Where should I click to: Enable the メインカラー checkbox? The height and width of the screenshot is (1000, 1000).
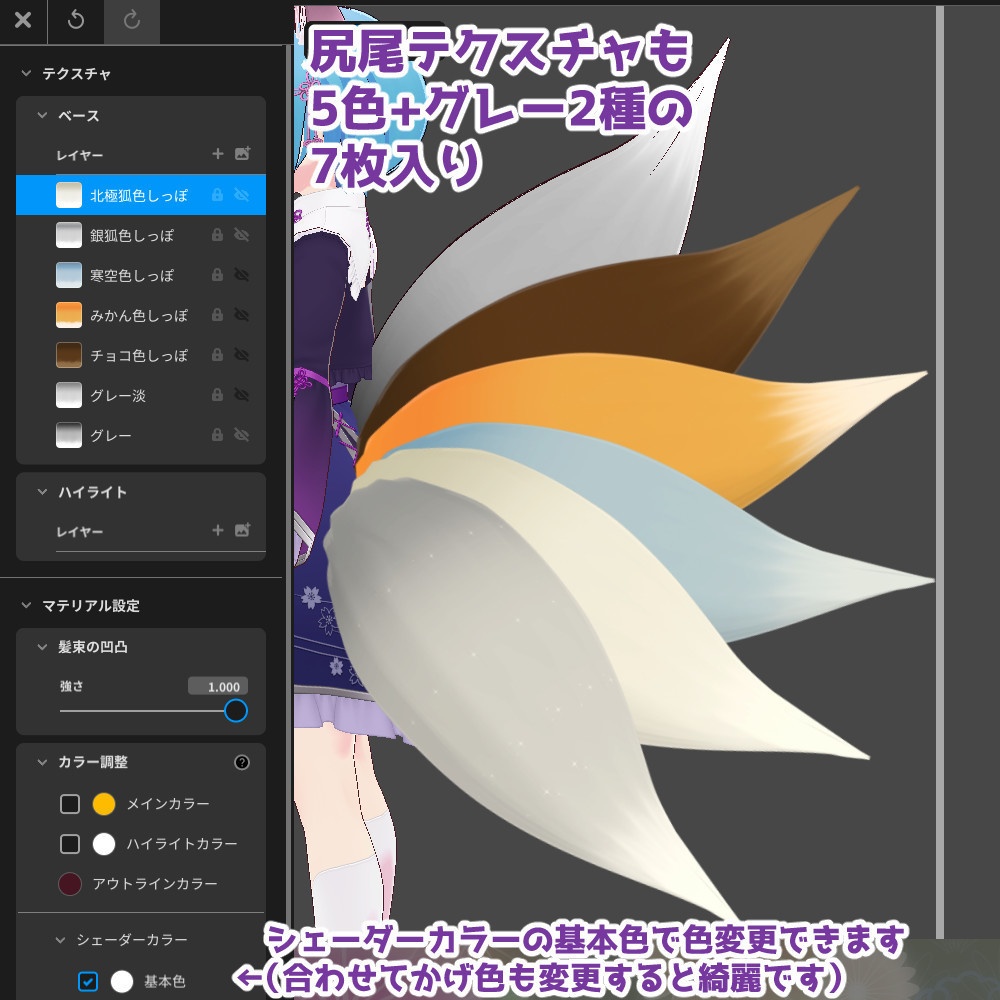[69, 803]
